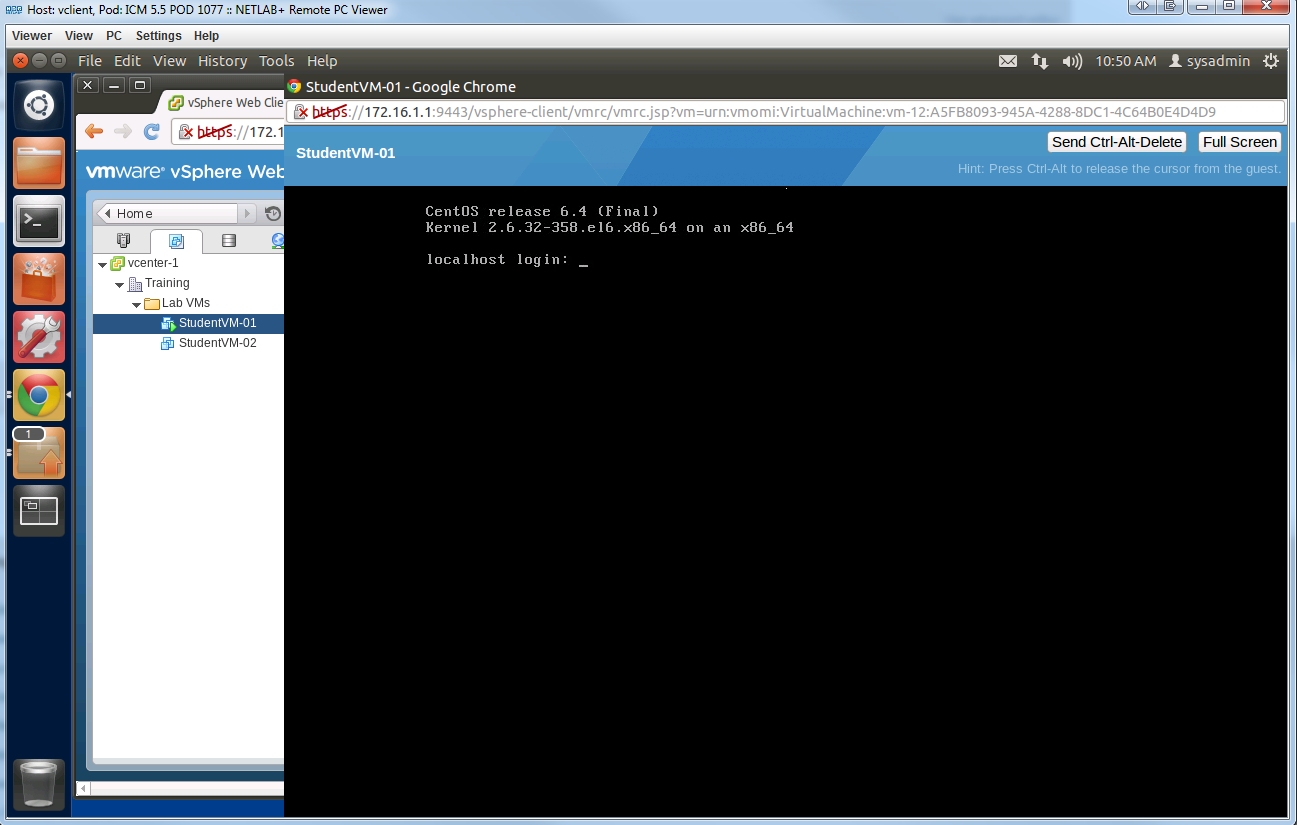Open the History menu
The height and width of the screenshot is (825, 1297).
click(222, 61)
